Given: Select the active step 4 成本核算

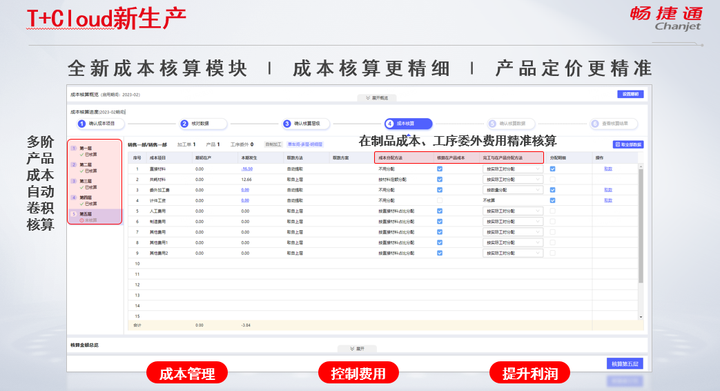Looking at the screenshot, I should pos(408,123).
